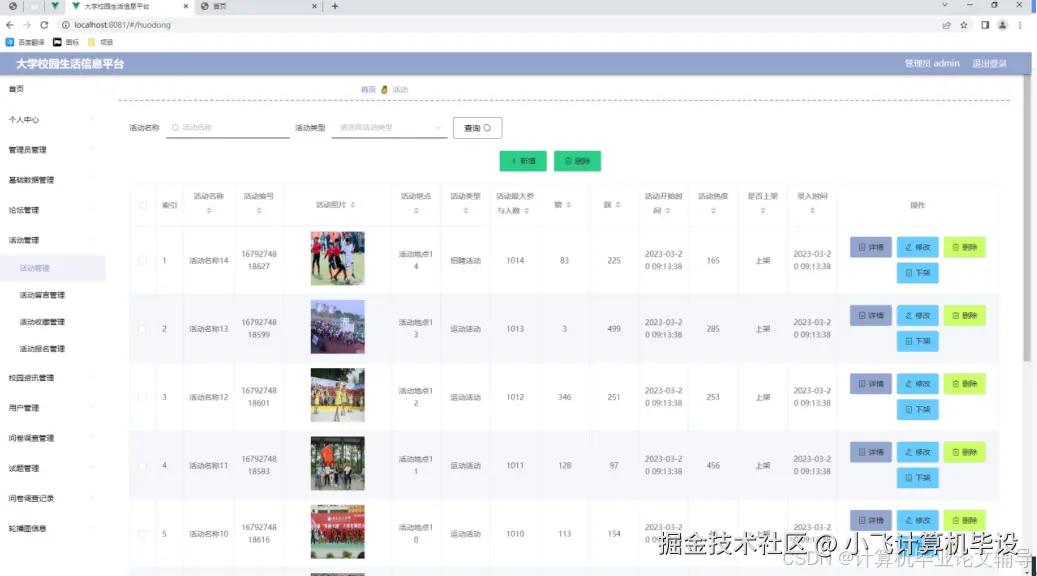
Task: Expand the 基础数据管理 sidebar menu
Action: tap(52, 180)
